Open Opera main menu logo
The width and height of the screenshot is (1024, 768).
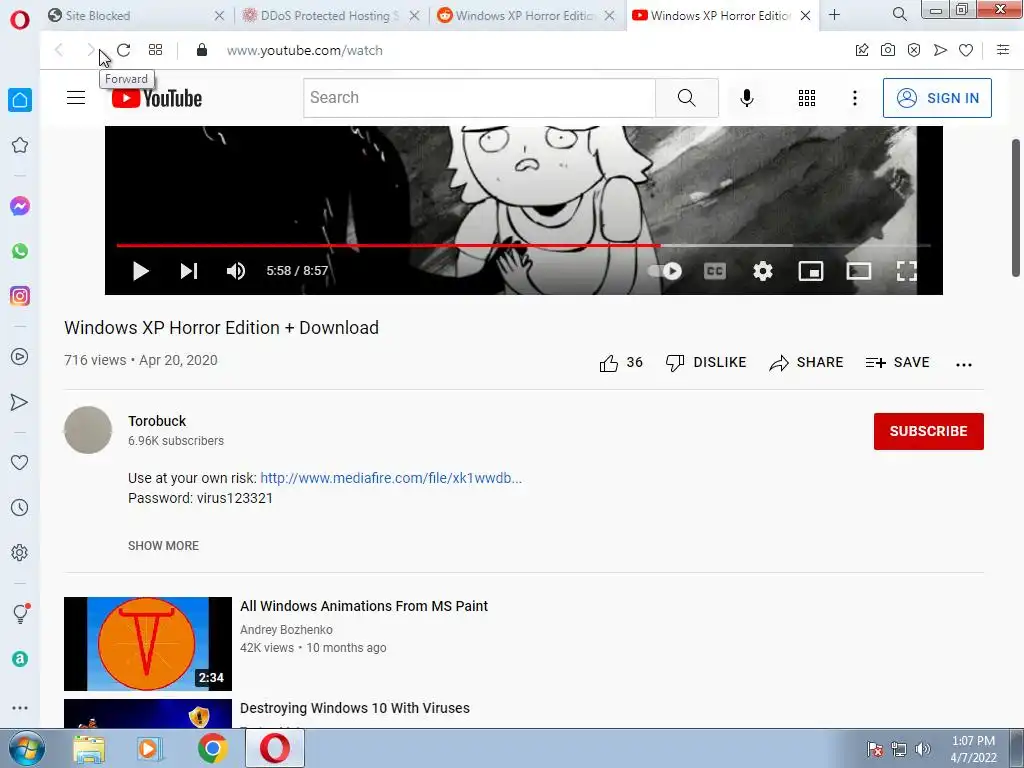point(20,19)
